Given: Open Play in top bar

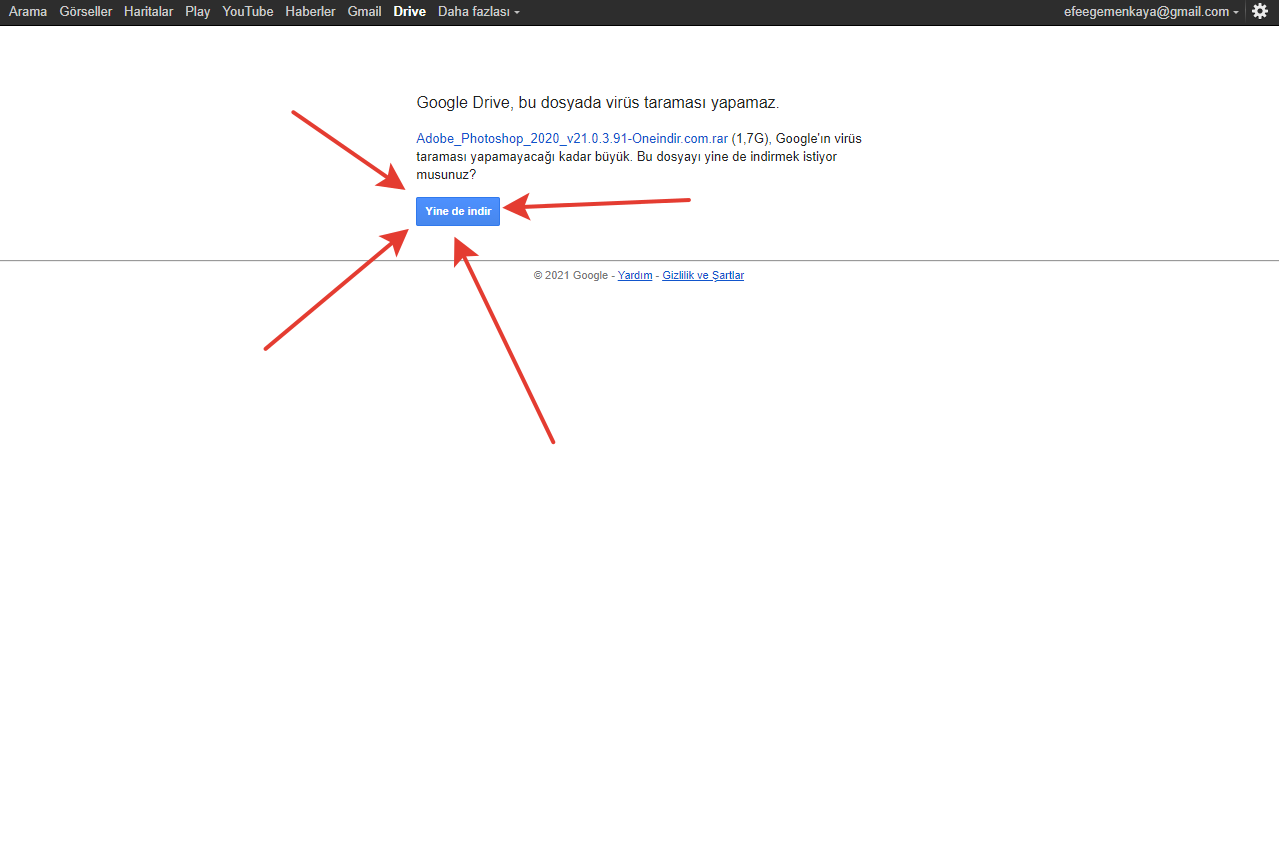Looking at the screenshot, I should point(198,12).
